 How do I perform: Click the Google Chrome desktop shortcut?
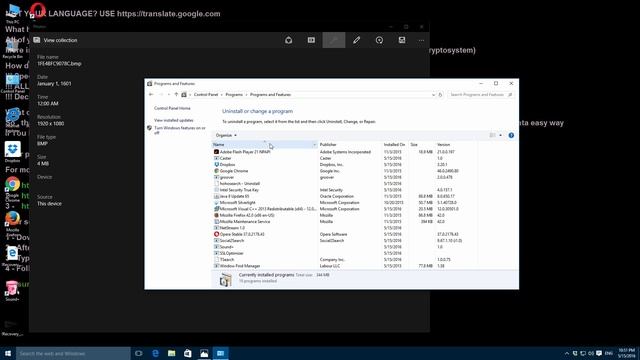point(13,189)
